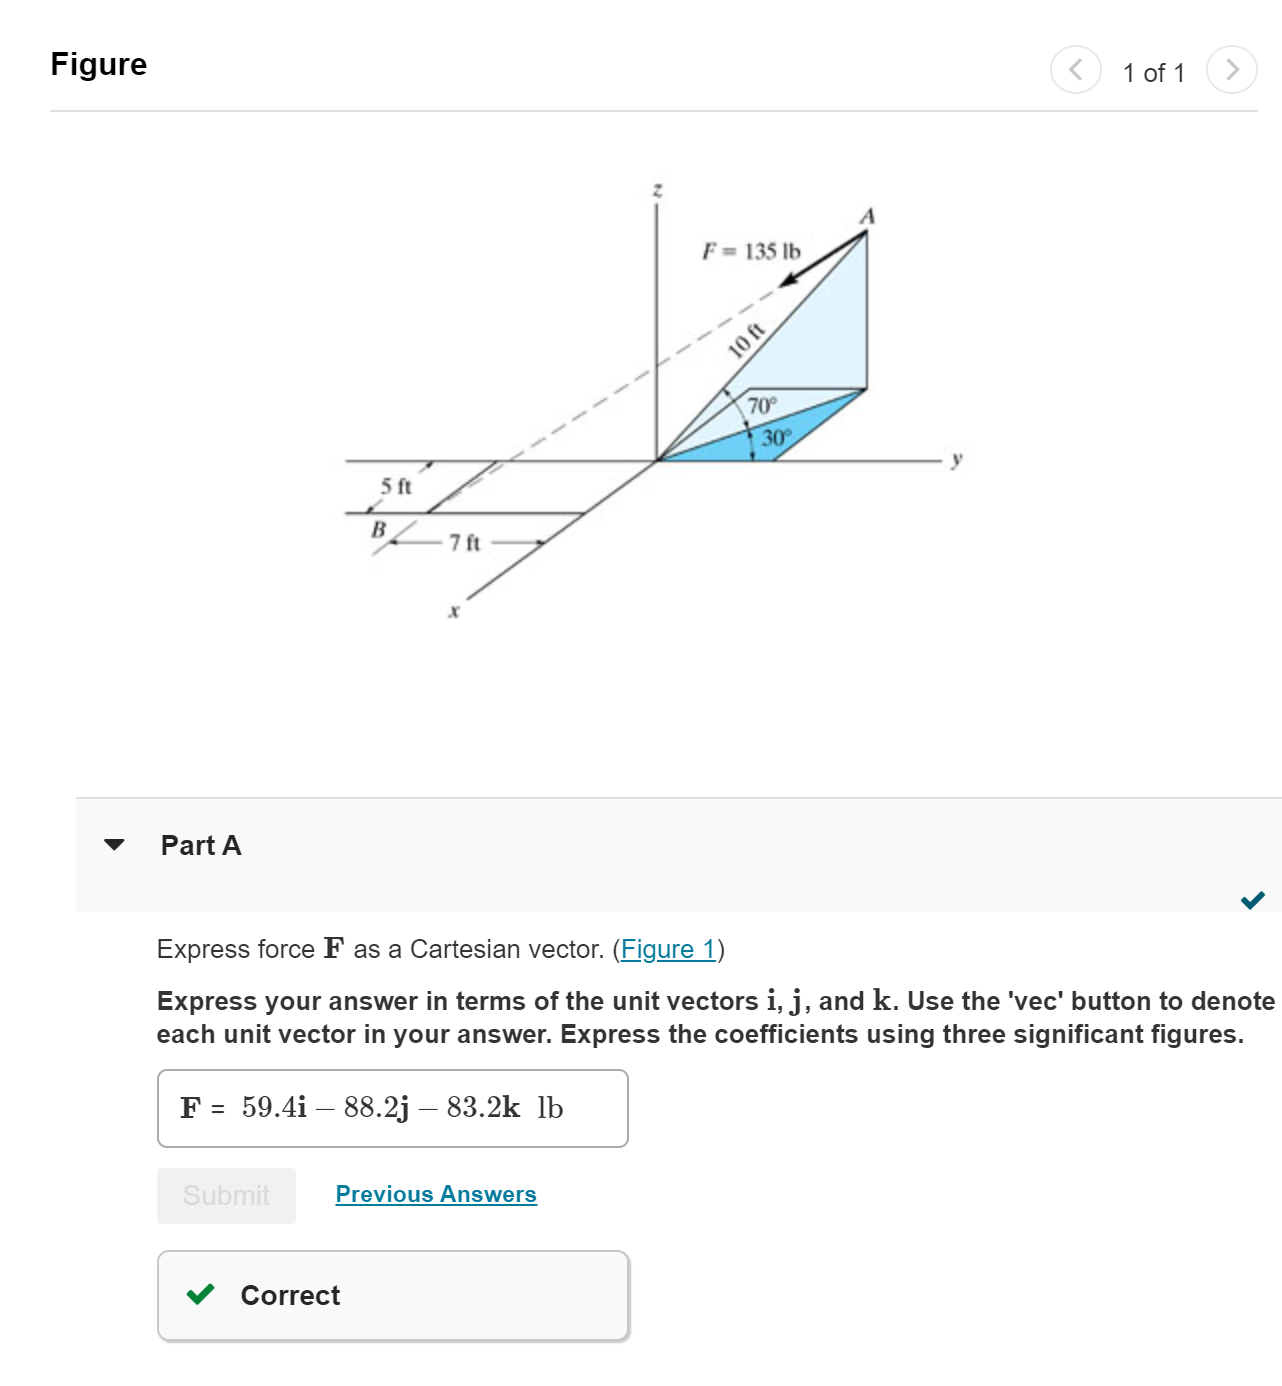
Task: Click the circled right chevron near page indicator
Action: click(x=1233, y=70)
